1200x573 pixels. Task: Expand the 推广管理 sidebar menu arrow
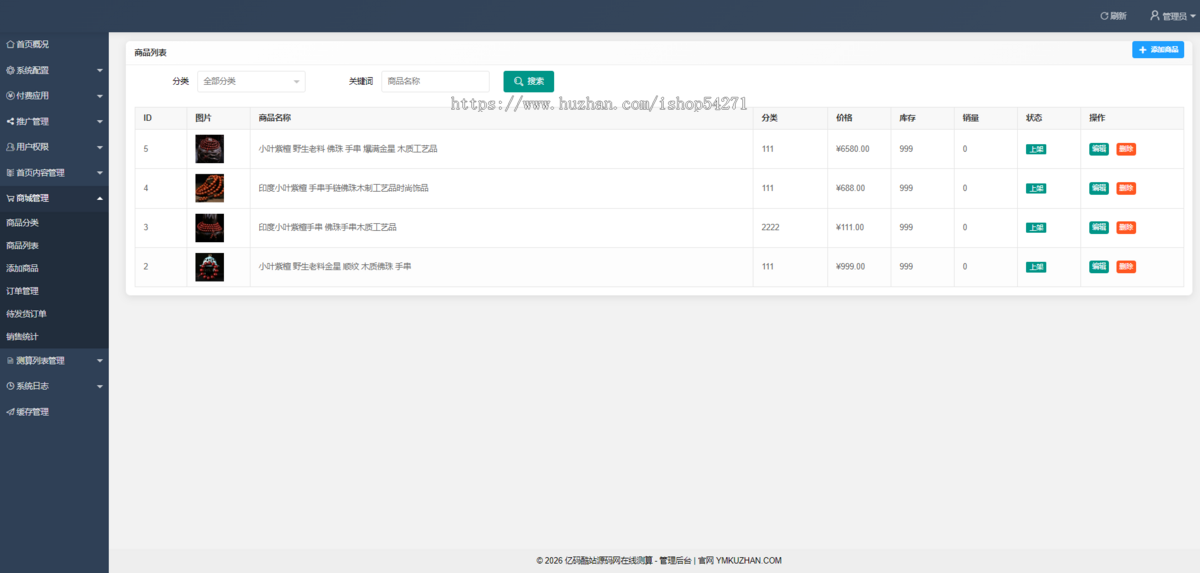100,122
